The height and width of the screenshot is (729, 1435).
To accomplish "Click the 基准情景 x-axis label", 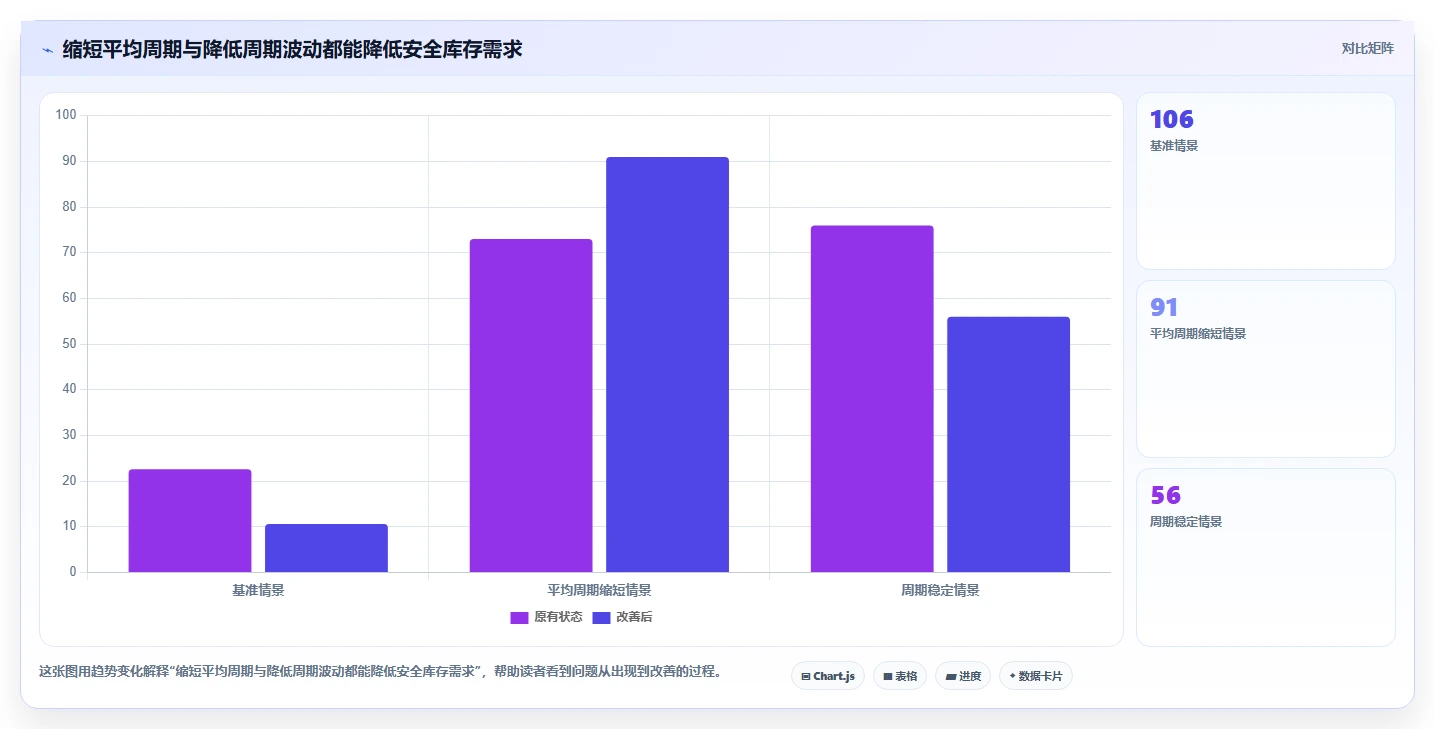I will click(x=258, y=590).
